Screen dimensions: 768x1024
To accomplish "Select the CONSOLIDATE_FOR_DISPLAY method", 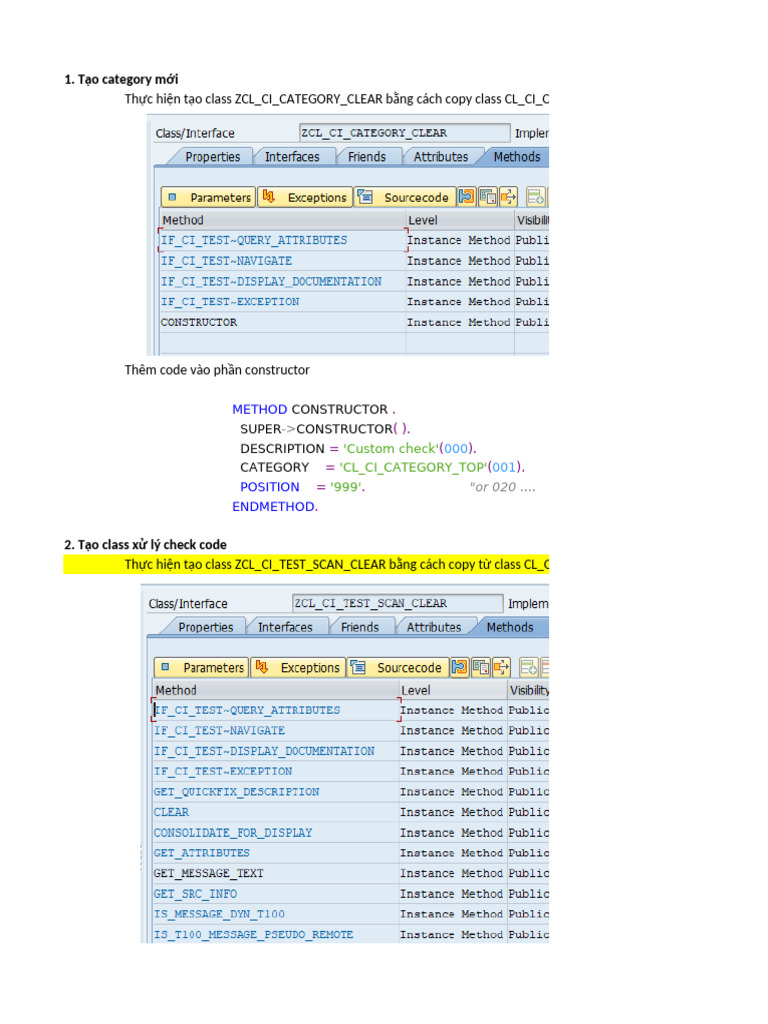I will [x=232, y=833].
